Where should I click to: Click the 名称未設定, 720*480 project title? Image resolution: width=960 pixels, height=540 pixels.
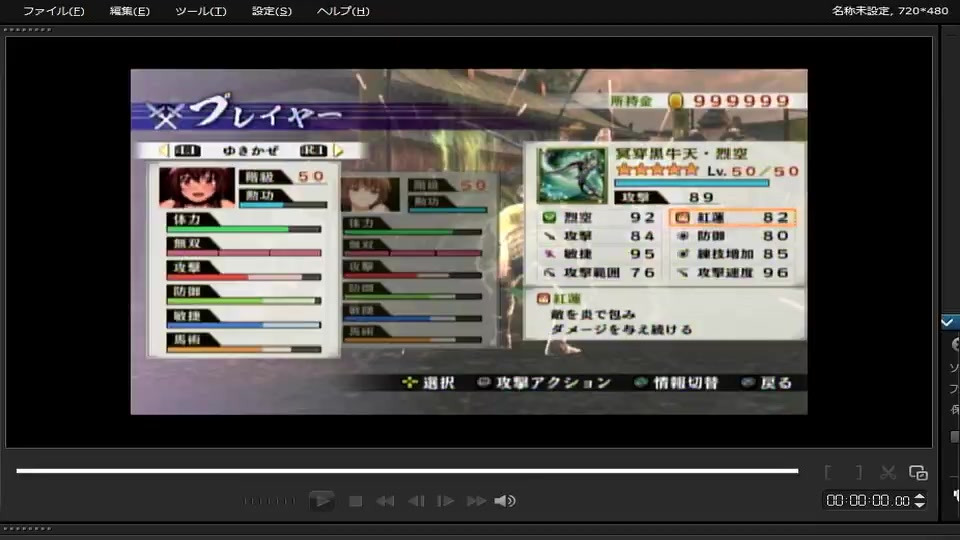890,11
